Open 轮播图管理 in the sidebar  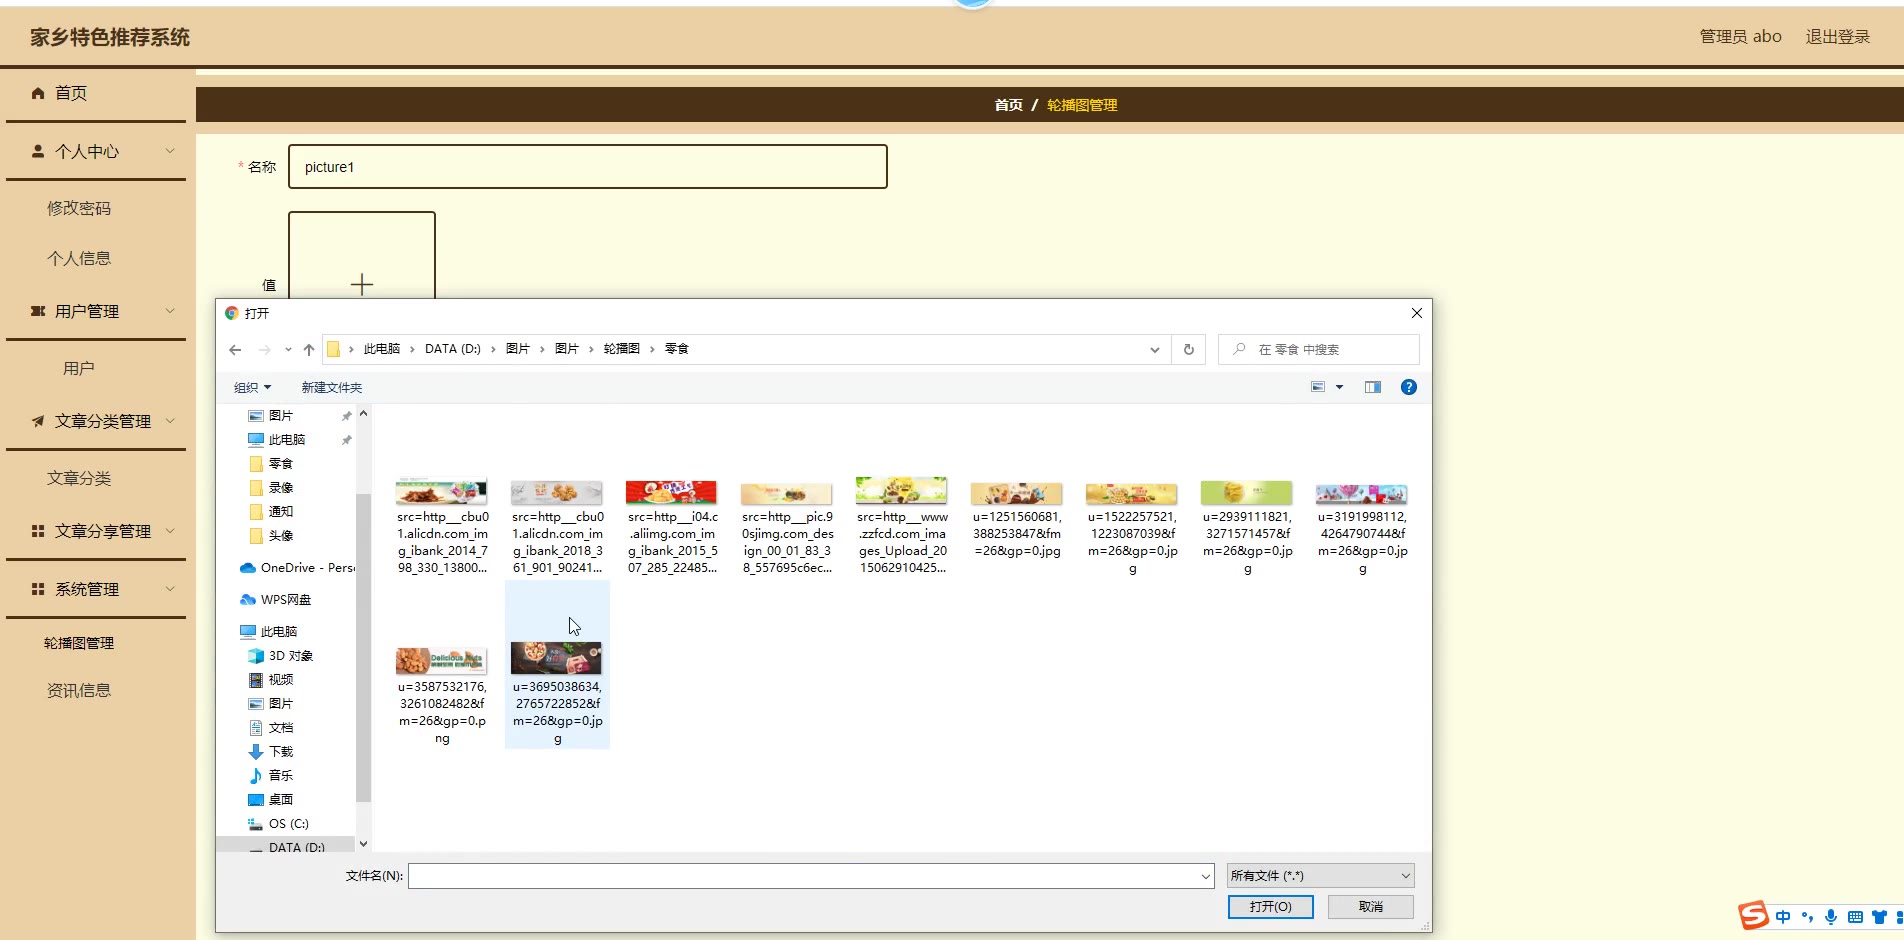pyautogui.click(x=79, y=643)
